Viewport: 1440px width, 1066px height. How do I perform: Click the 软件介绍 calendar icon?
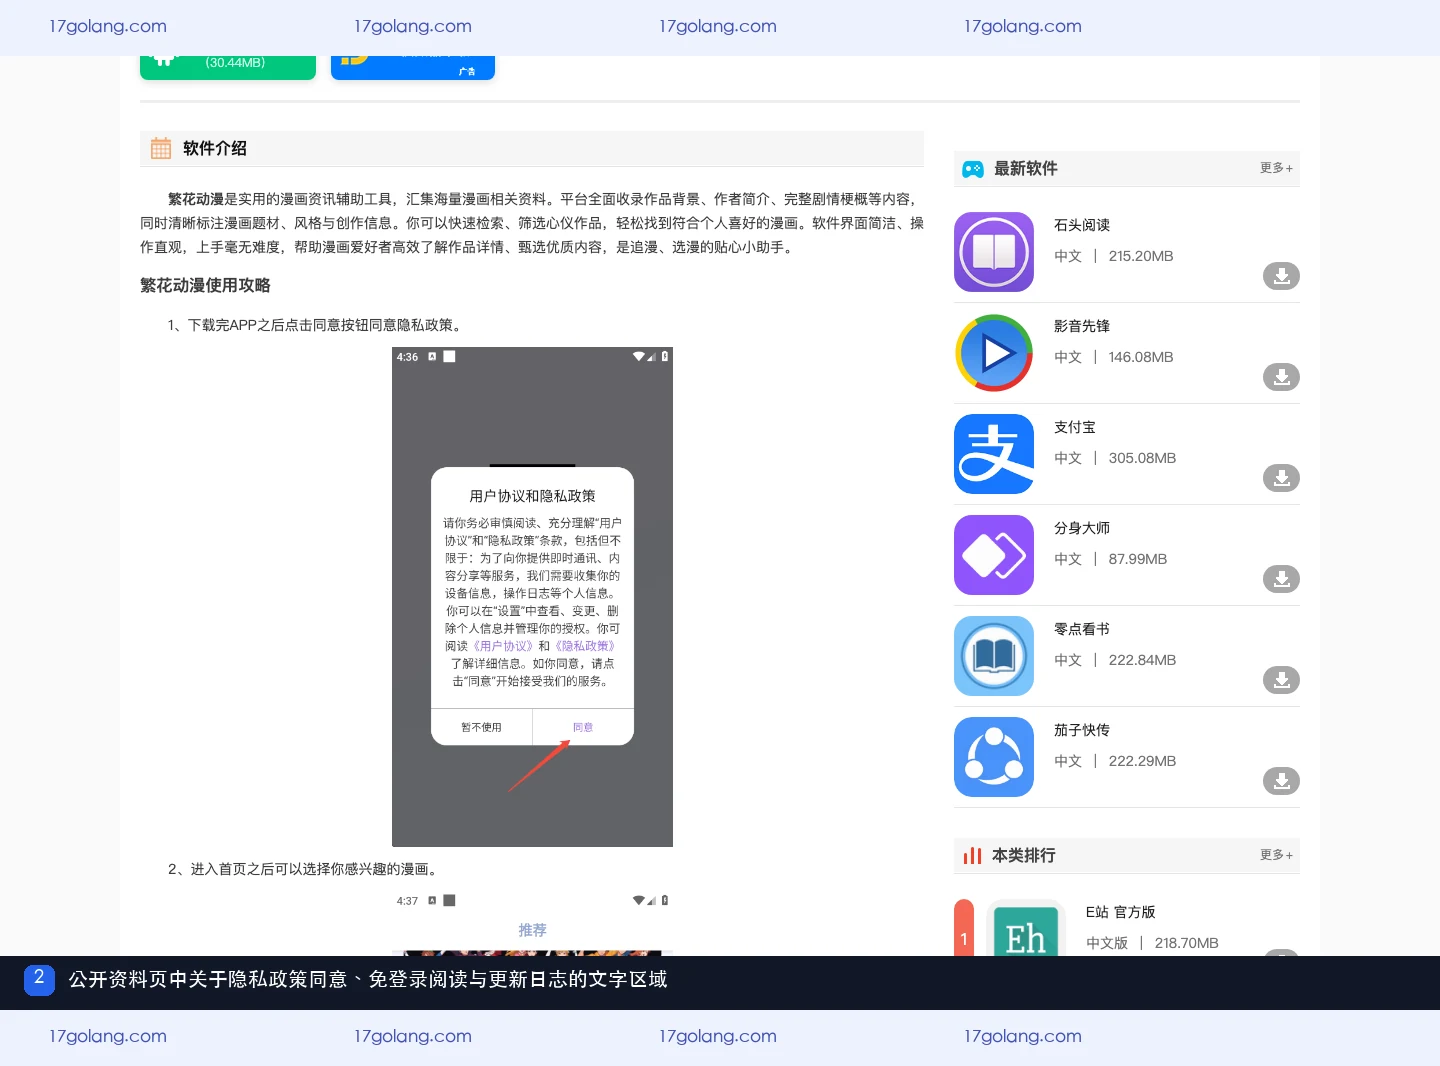[x=161, y=149]
